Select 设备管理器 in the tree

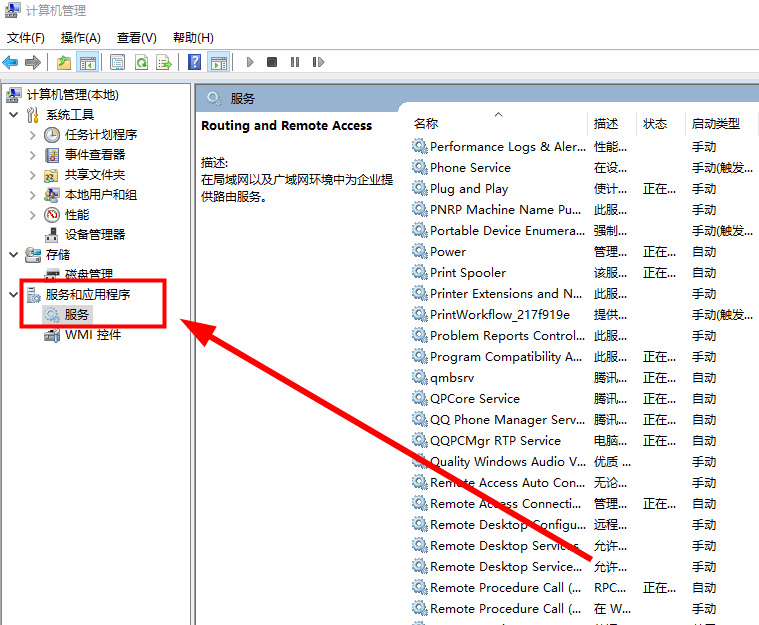pyautogui.click(x=95, y=234)
